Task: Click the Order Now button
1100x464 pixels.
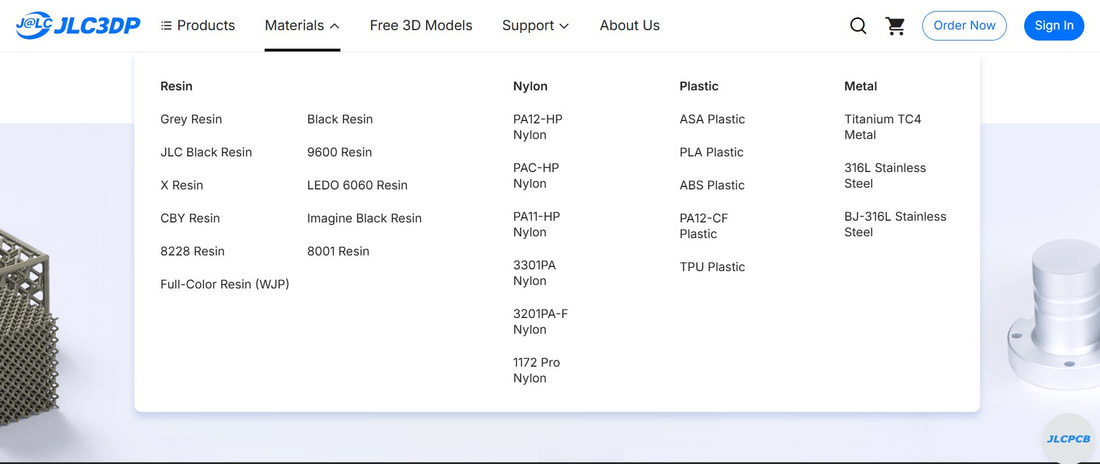Action: (x=964, y=25)
